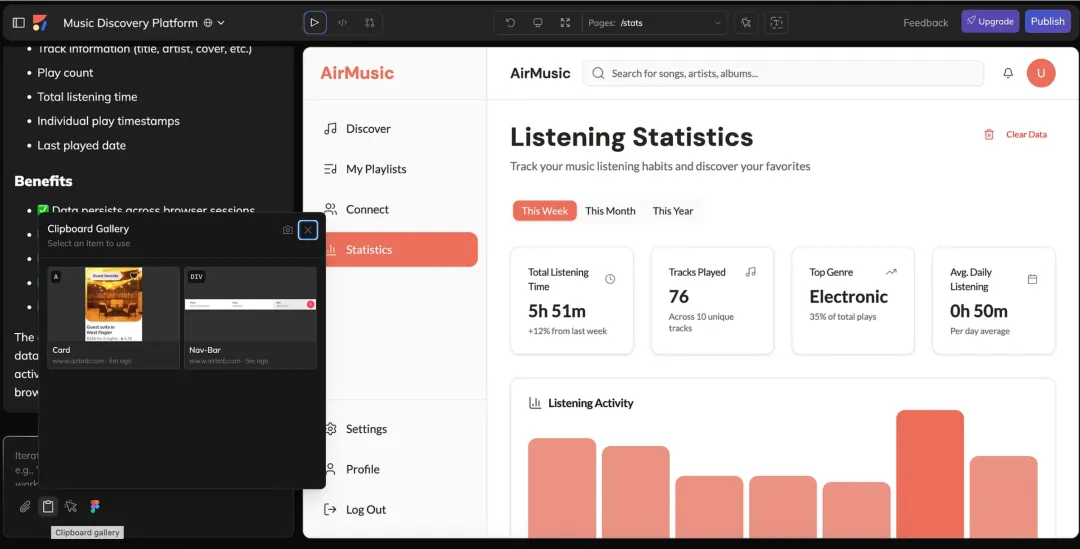Select the Card clipboard item thumbnail
The width and height of the screenshot is (1080, 549).
[114, 304]
